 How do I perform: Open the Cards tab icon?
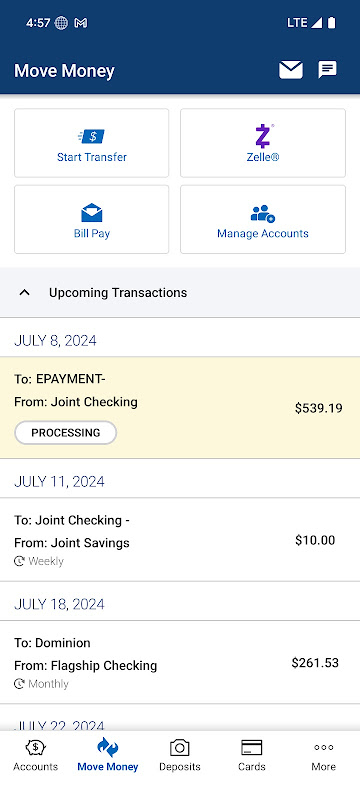251,748
